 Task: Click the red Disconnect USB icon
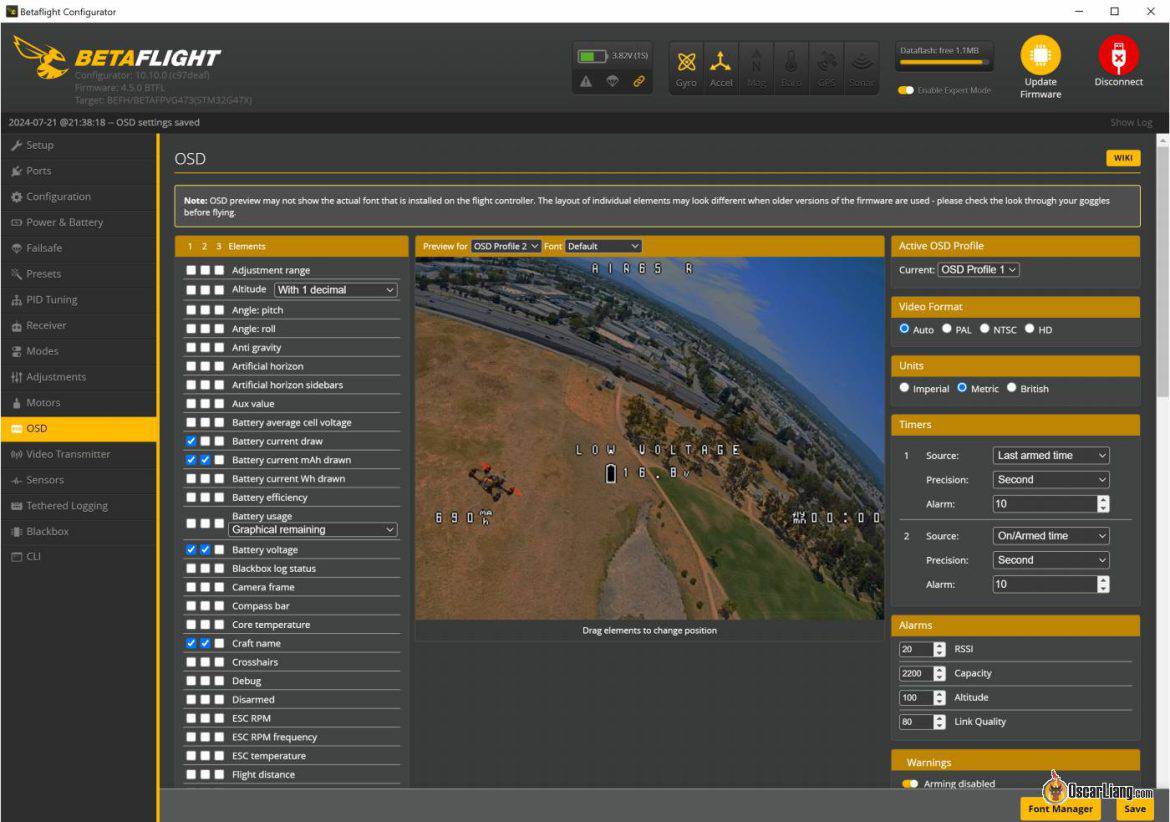pyautogui.click(x=1118, y=54)
